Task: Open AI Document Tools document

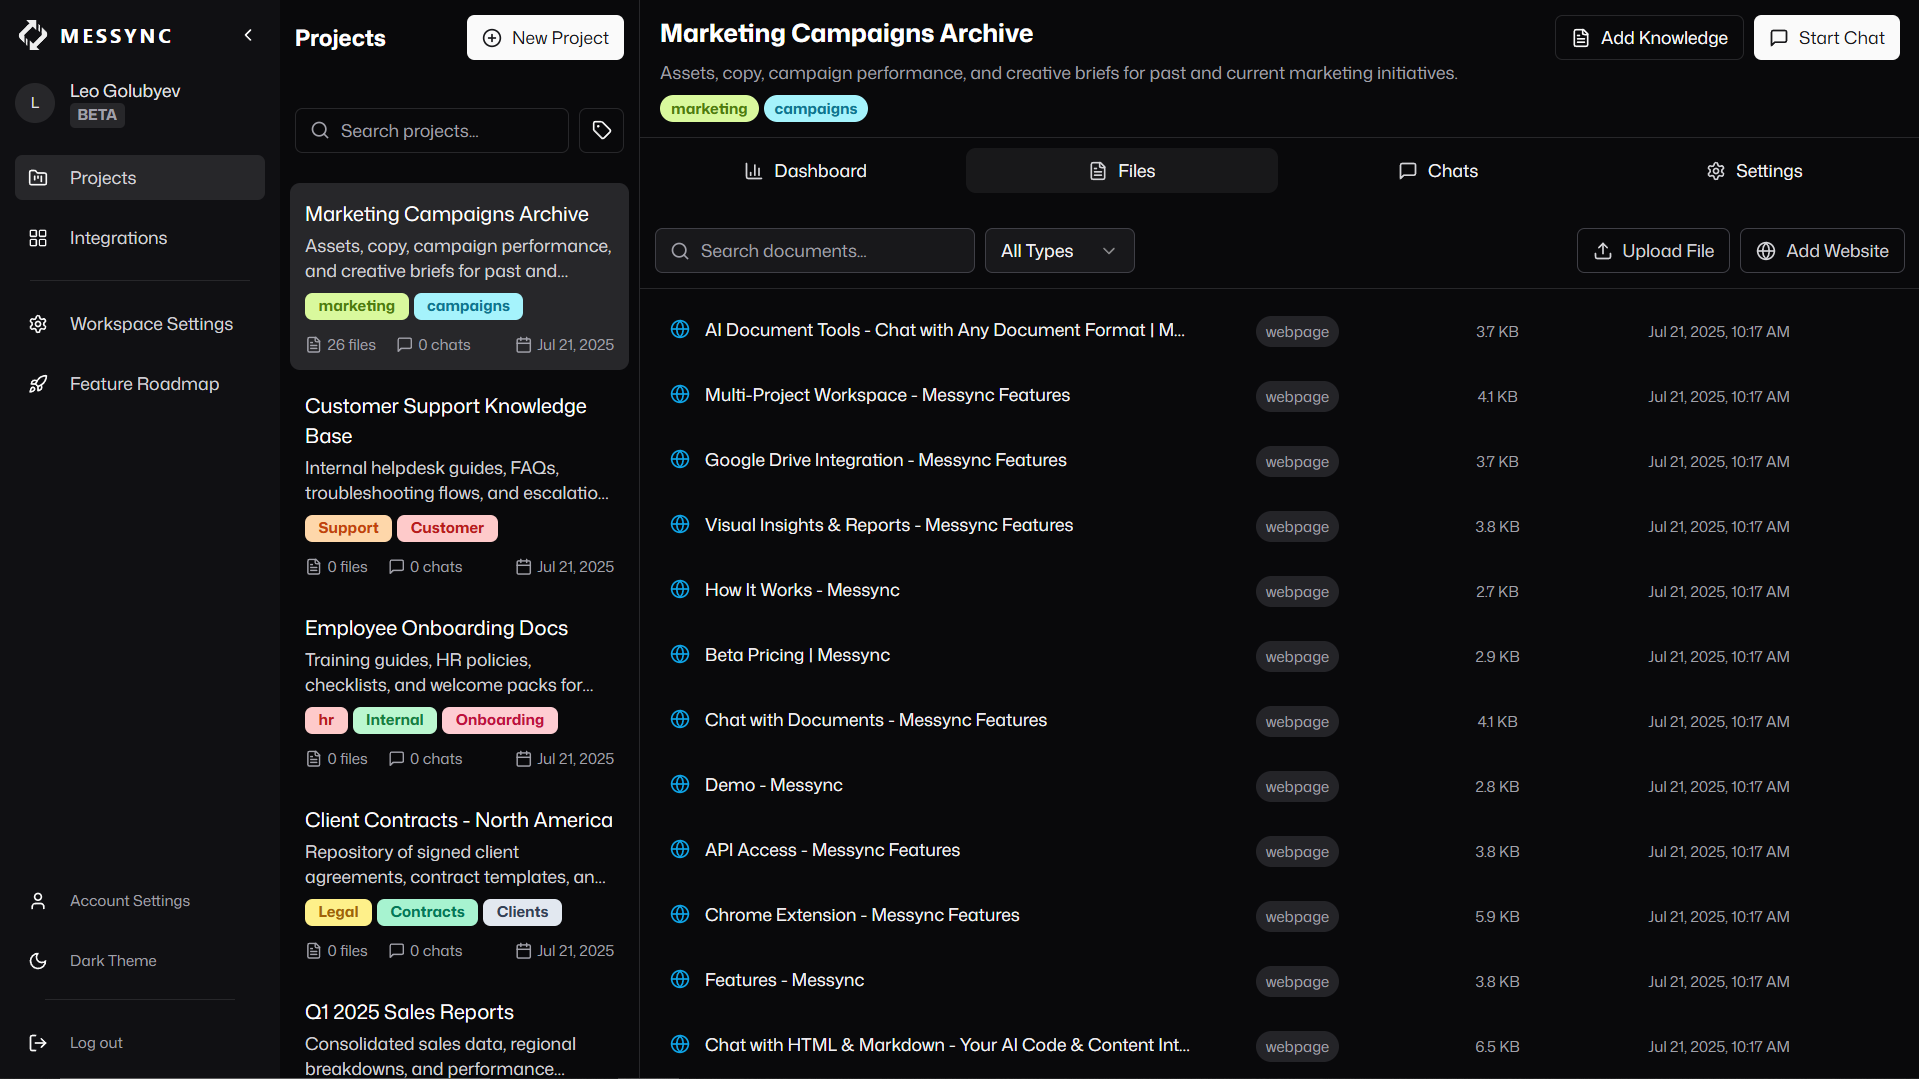Action: [x=945, y=330]
